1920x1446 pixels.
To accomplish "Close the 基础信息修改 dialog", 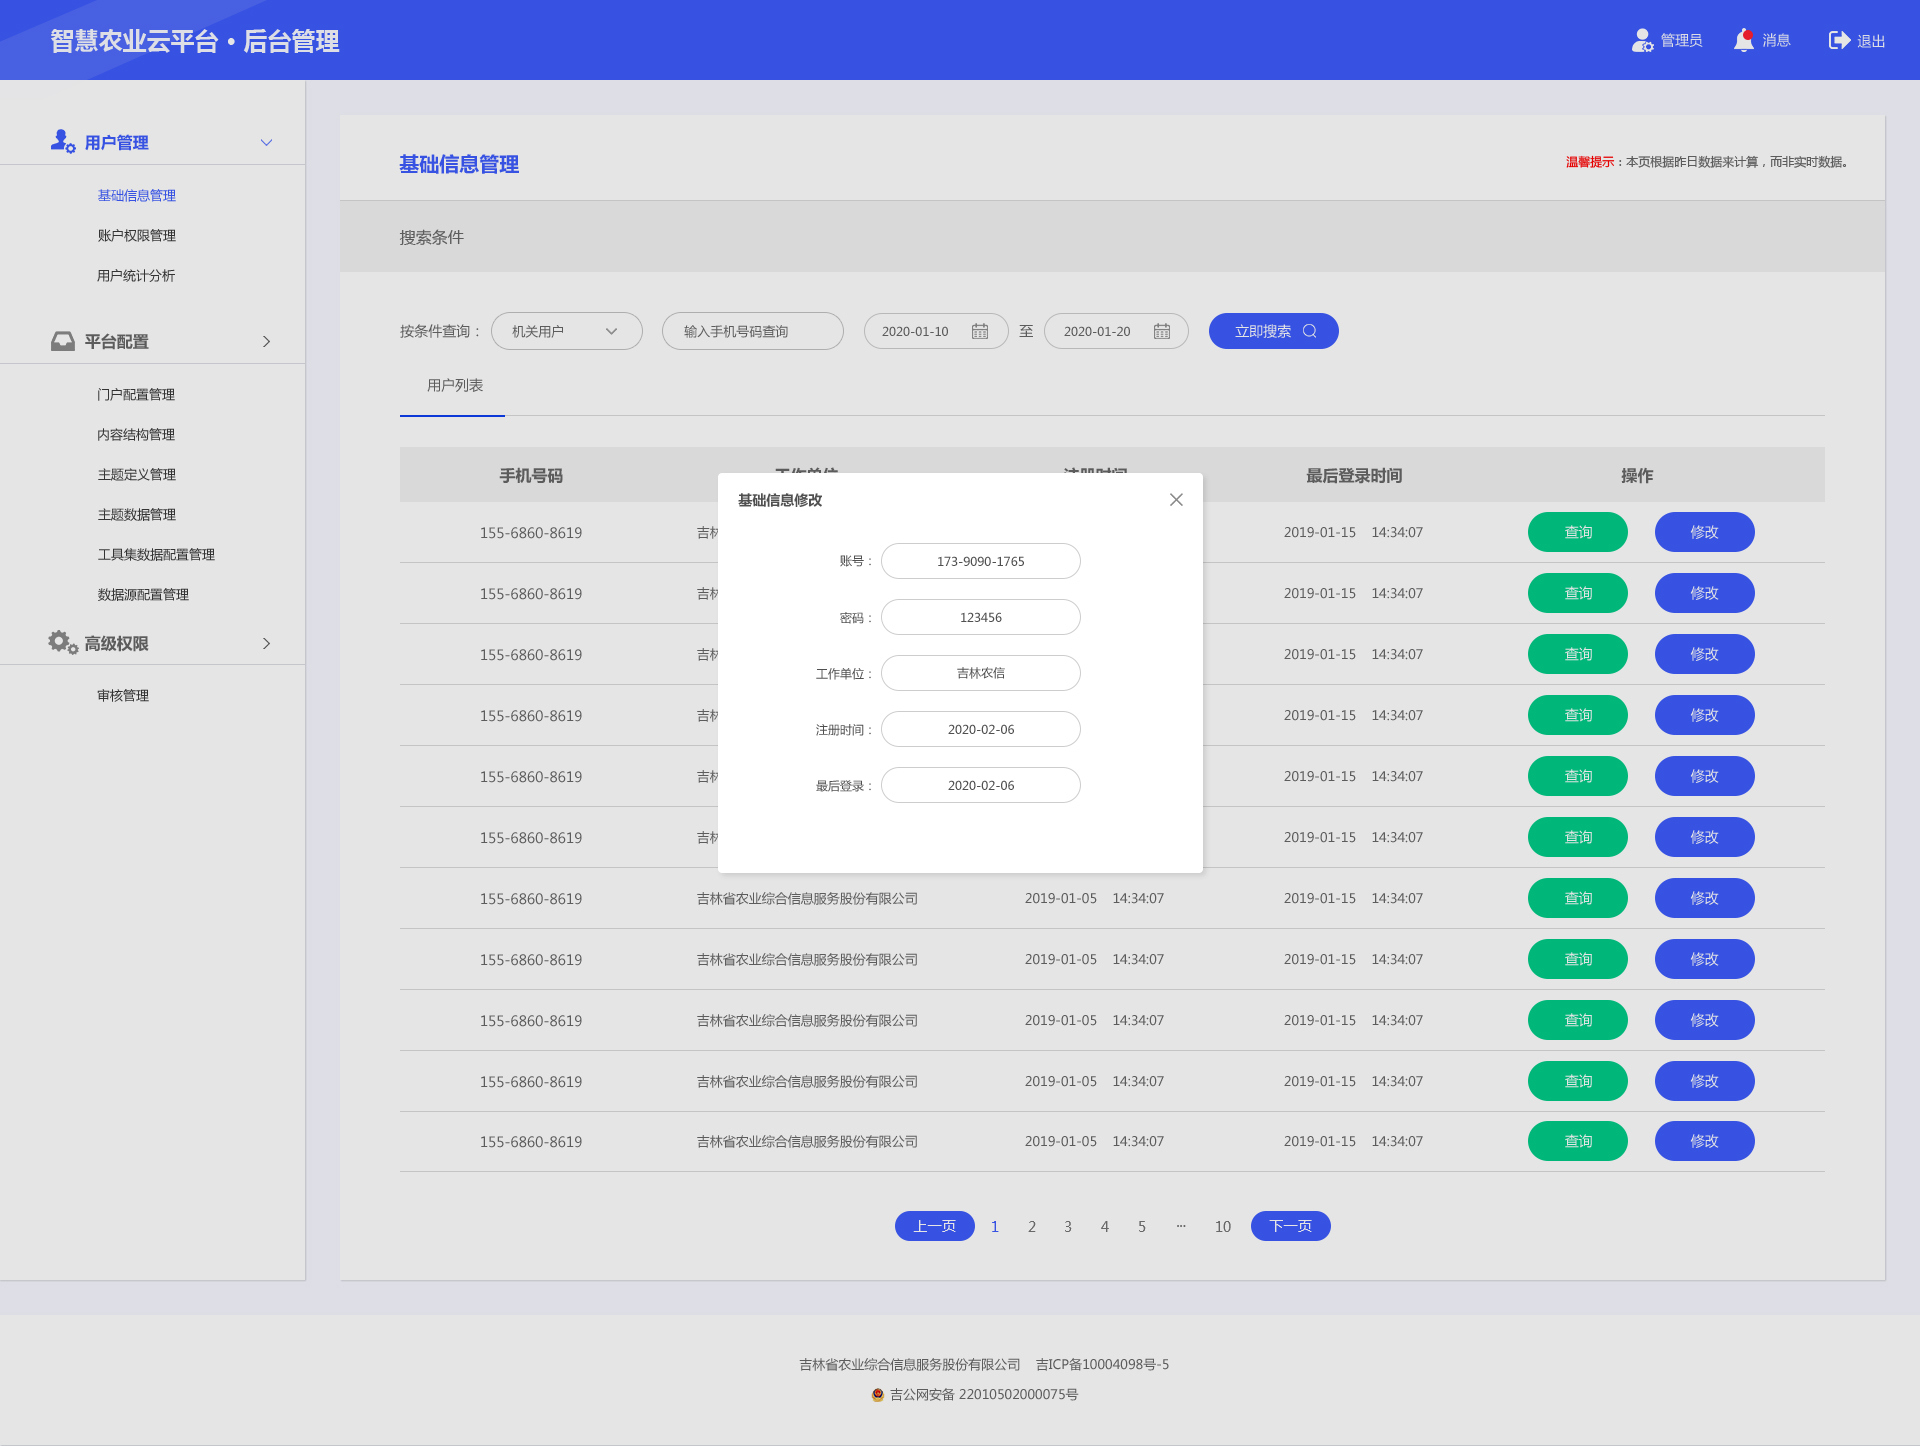I will [1176, 500].
